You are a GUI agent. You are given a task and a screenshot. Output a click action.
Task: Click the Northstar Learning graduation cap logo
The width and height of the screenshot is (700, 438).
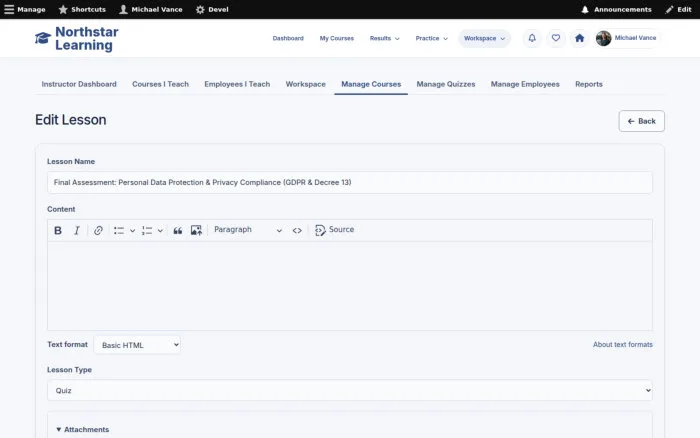[43, 38]
